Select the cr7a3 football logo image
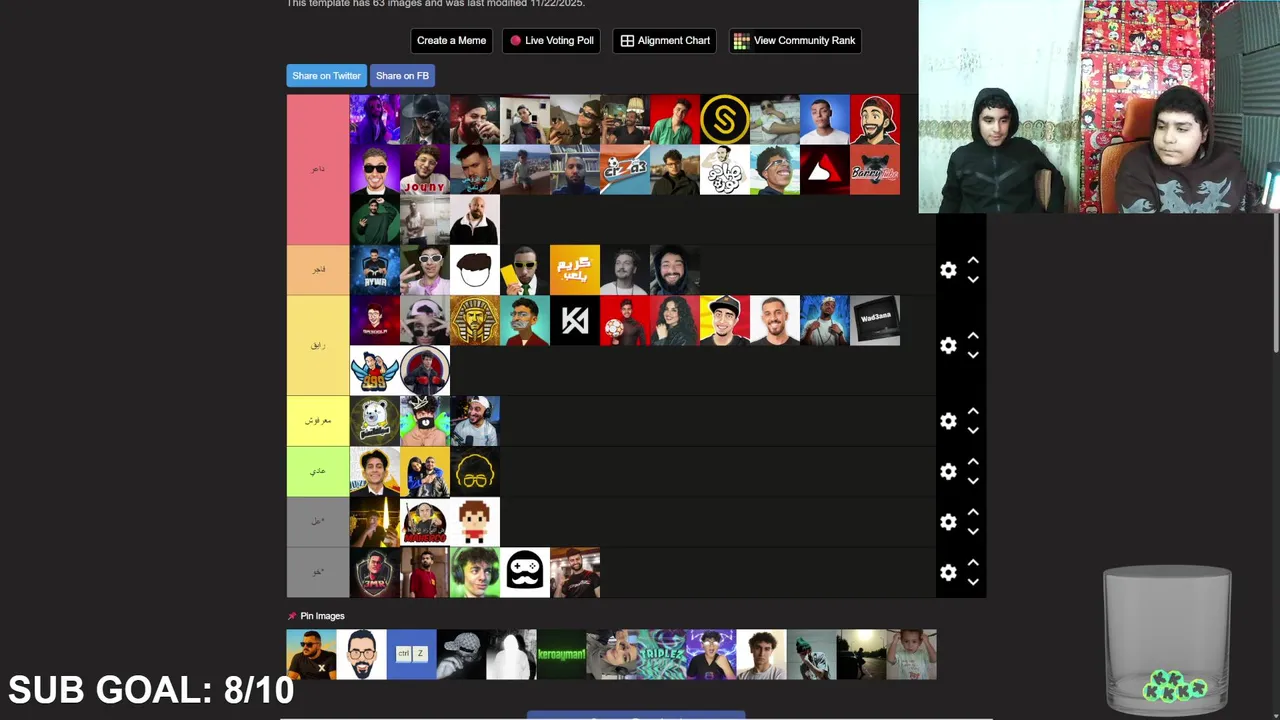 (625, 170)
